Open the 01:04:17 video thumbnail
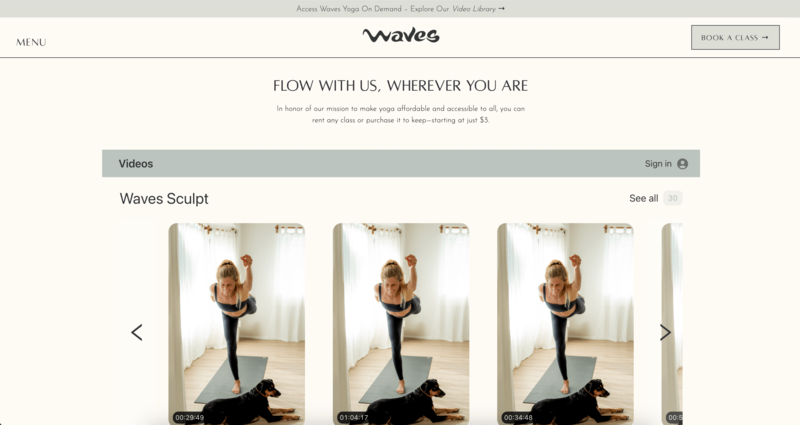The height and width of the screenshot is (425, 800). tap(401, 323)
